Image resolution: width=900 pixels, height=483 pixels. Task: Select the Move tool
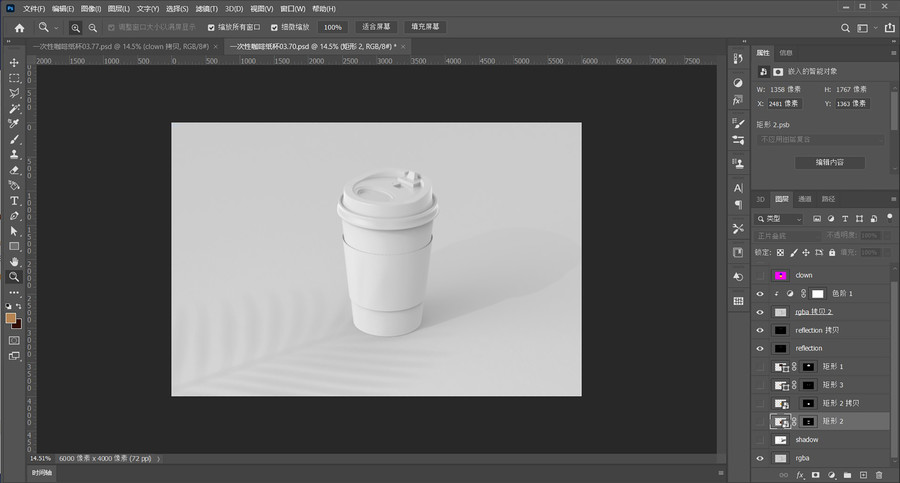pyautogui.click(x=14, y=62)
